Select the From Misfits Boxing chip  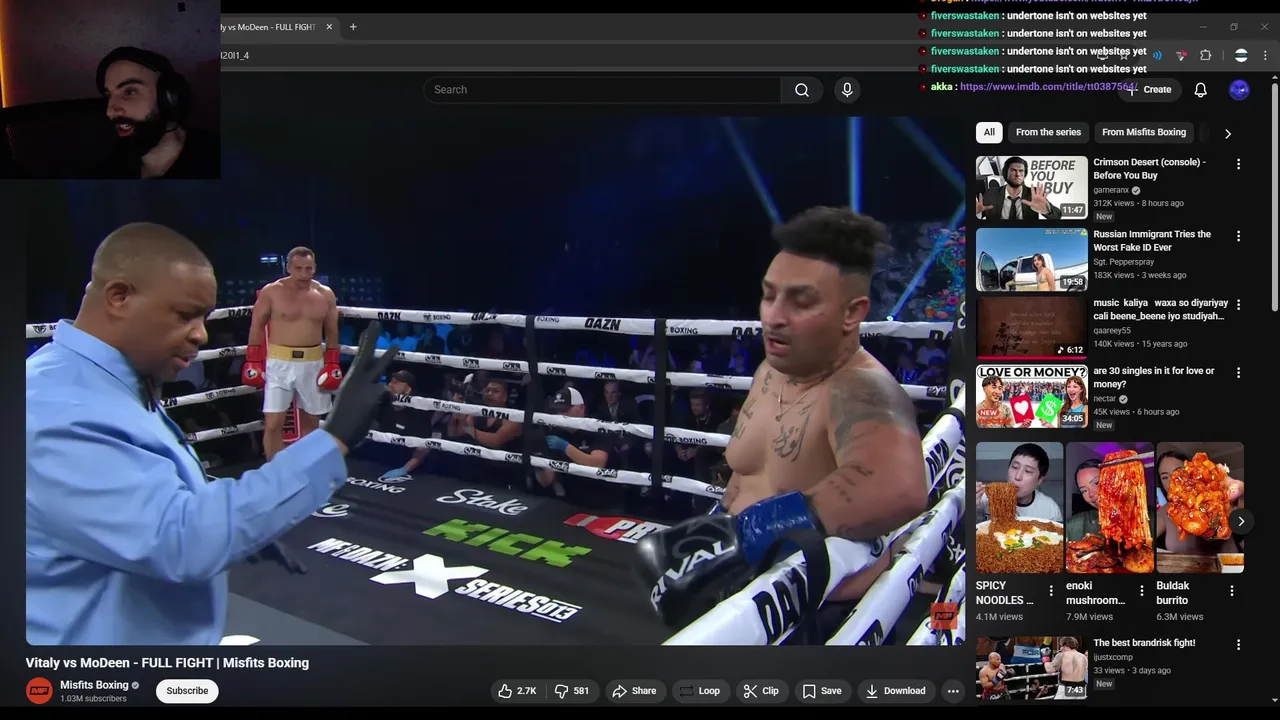[1144, 132]
